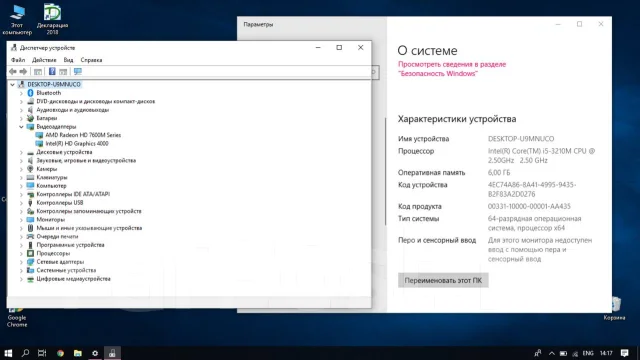Select the Системные устройства row text

point(66,270)
